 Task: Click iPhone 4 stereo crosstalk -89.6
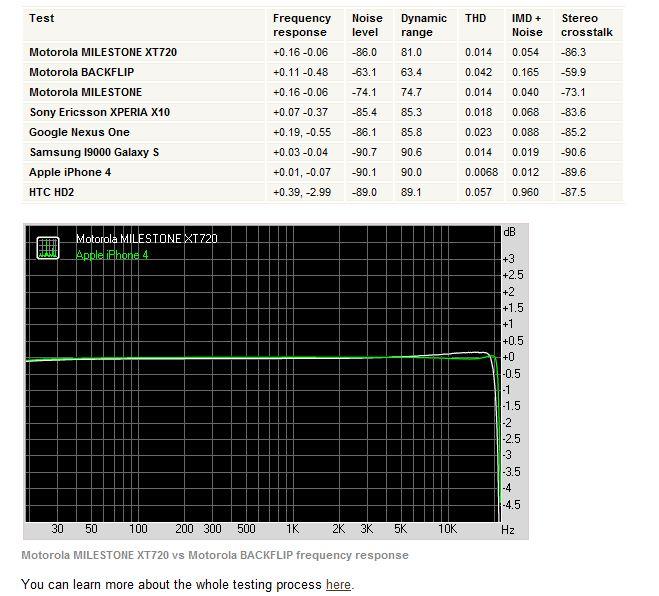[573, 172]
